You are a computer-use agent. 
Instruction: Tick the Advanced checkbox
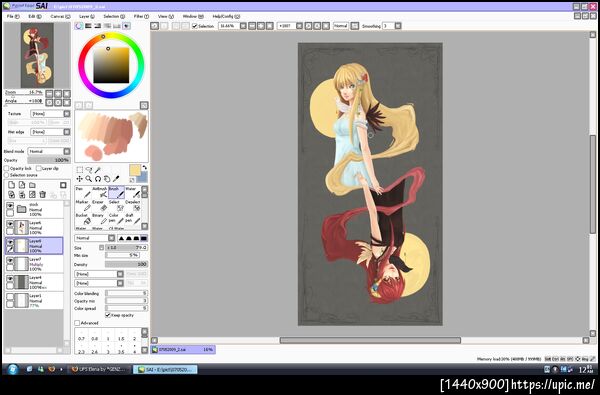click(77, 323)
